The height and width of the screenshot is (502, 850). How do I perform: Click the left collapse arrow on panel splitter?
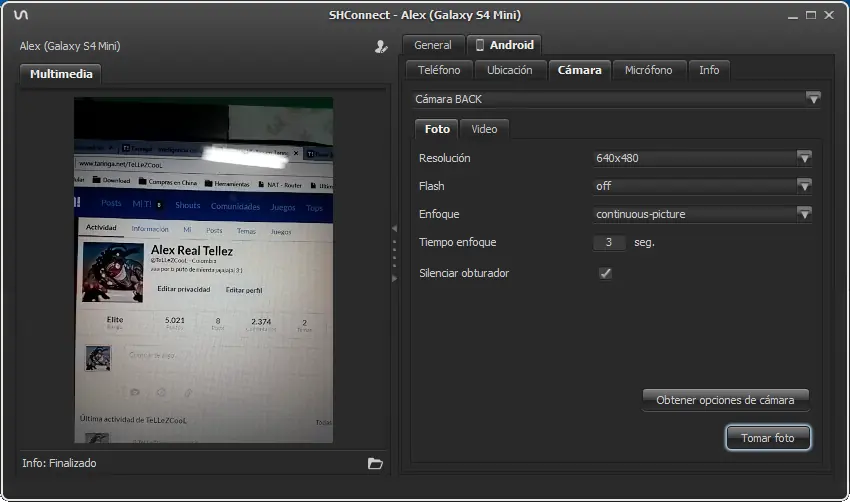point(394,228)
